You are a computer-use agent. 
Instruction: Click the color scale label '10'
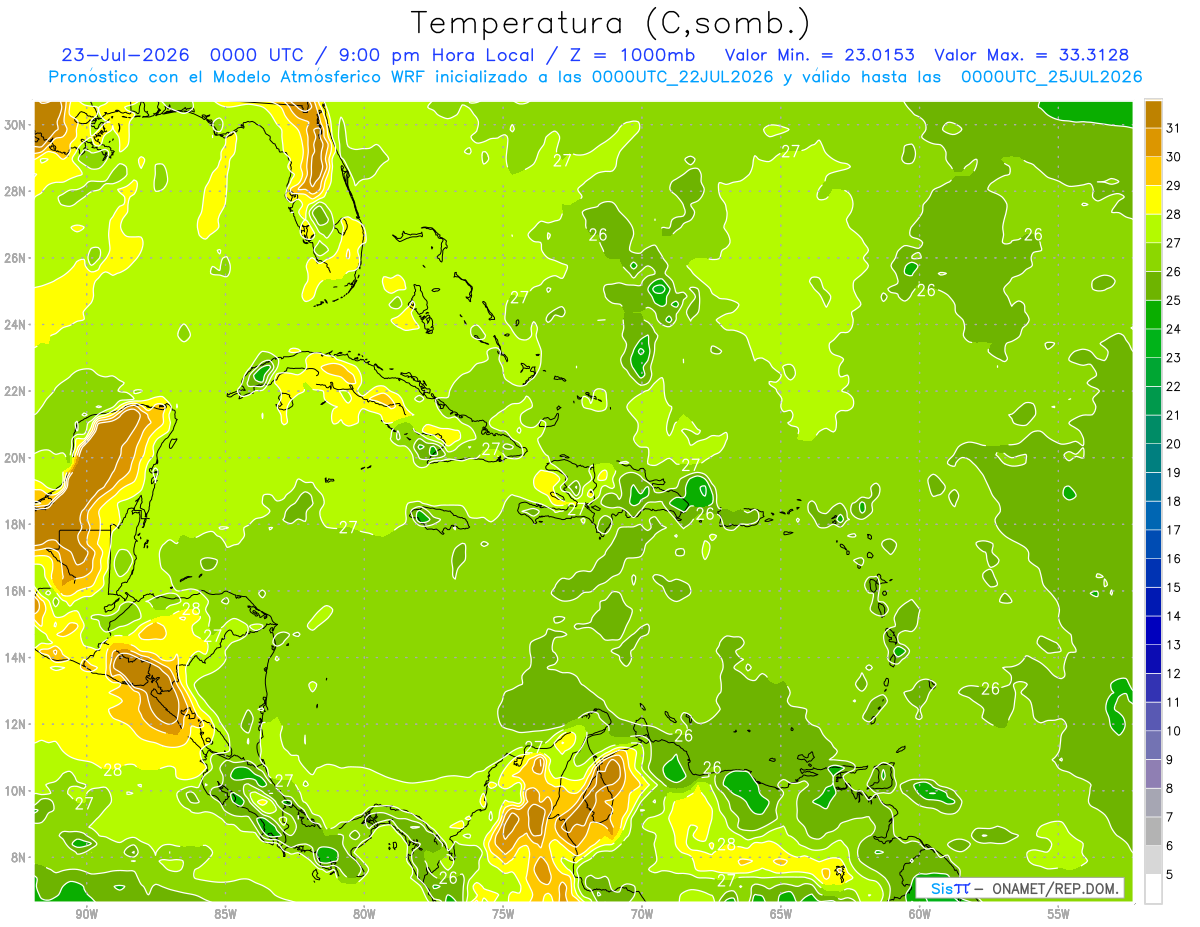pos(1173,731)
